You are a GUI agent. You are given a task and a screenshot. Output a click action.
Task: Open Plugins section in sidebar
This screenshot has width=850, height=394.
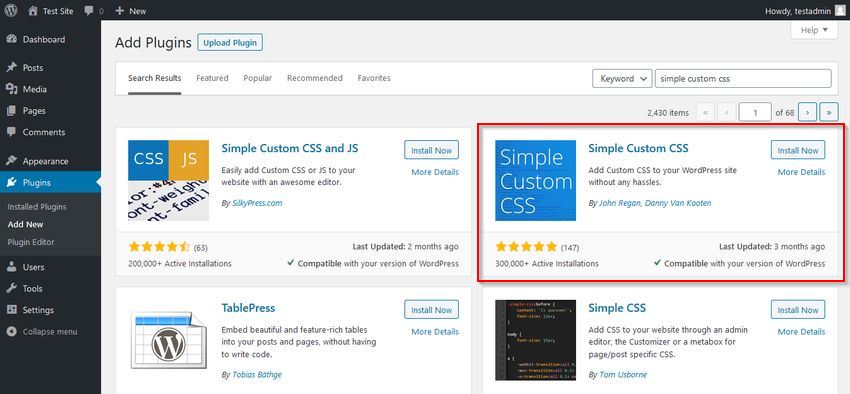(x=50, y=183)
